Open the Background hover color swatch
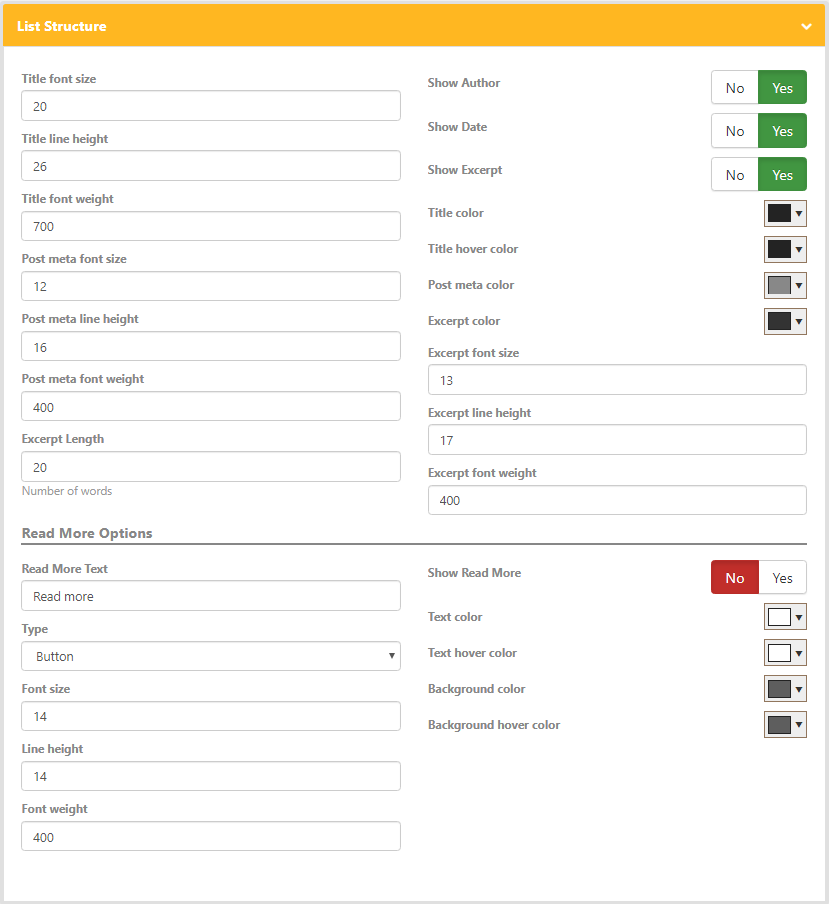The width and height of the screenshot is (829, 904). 785,725
